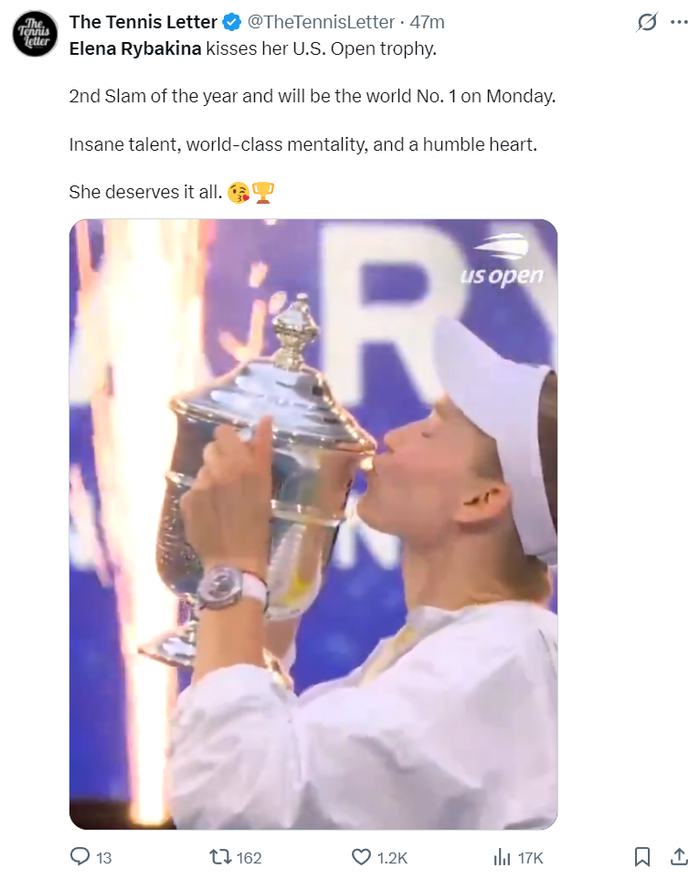Click the 1.2K likes count
700x879 pixels.
click(x=392, y=858)
